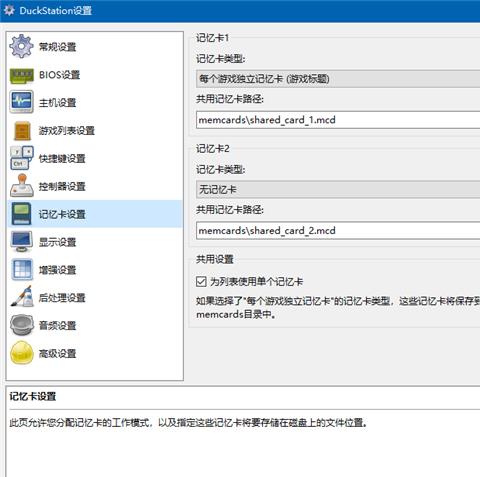Click the 增强设置 grid icon

coord(22,269)
